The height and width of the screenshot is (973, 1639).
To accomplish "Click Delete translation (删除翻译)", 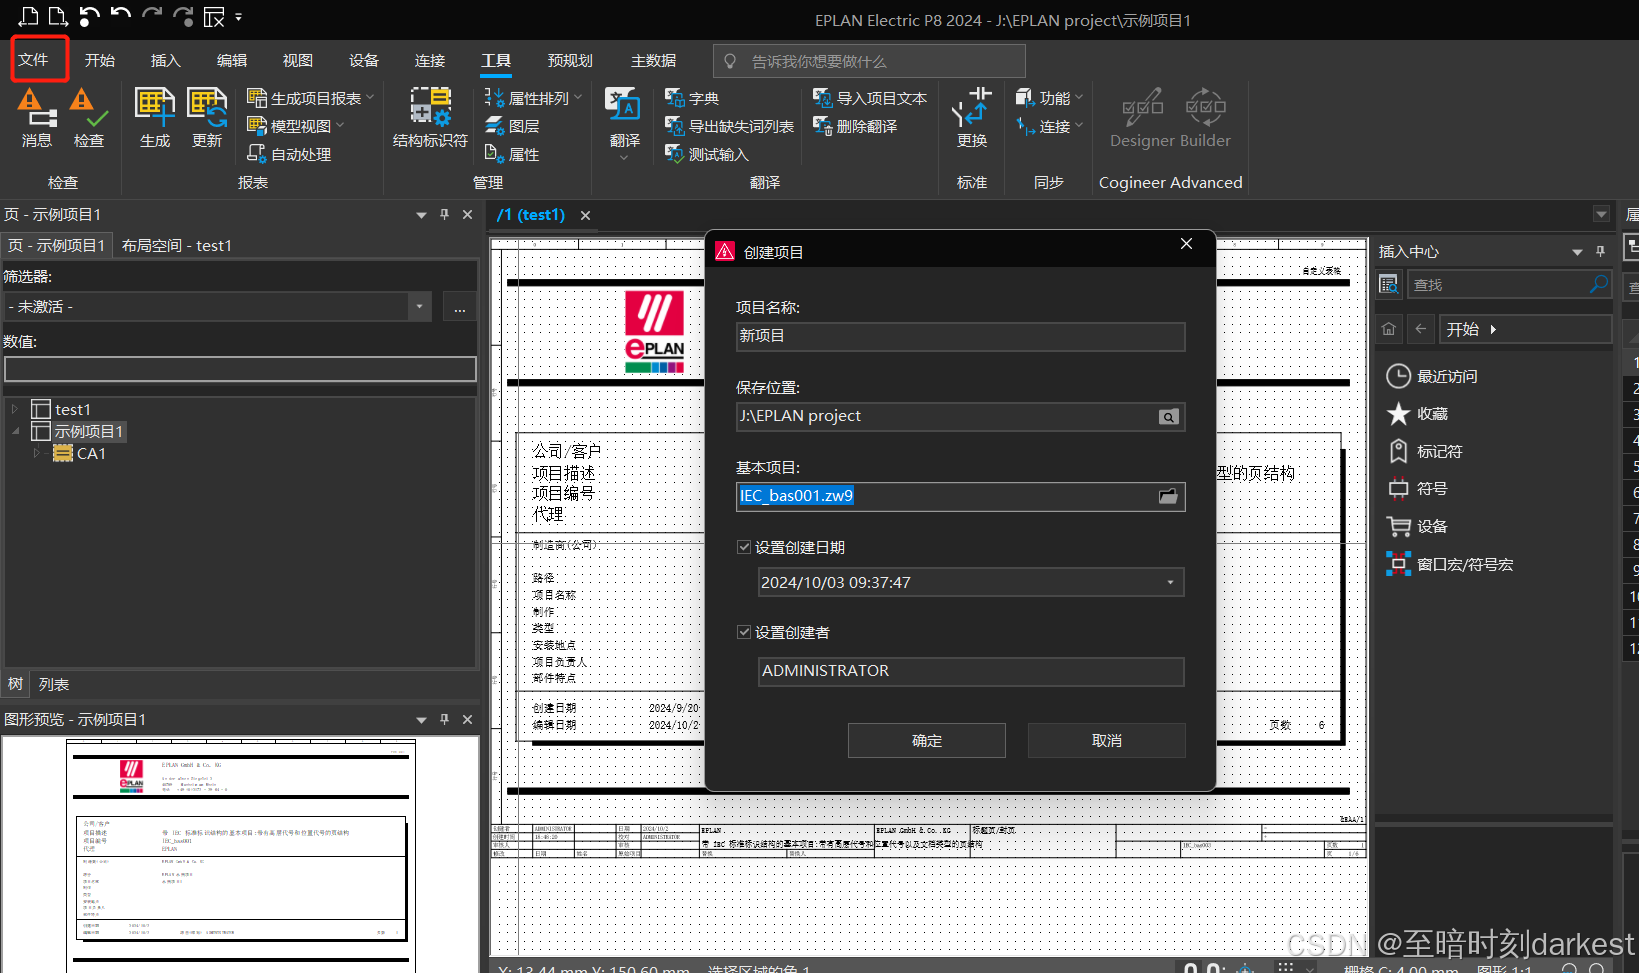I will pyautogui.click(x=855, y=126).
